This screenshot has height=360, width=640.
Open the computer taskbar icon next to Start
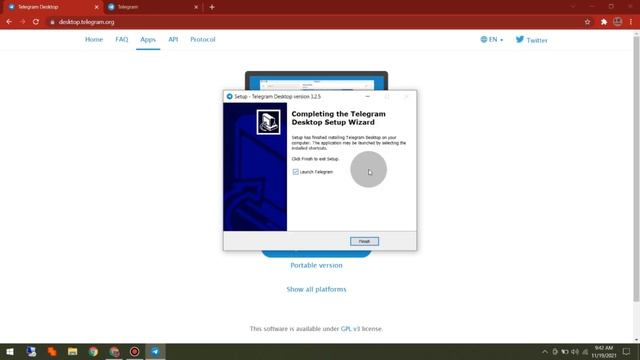(31, 351)
